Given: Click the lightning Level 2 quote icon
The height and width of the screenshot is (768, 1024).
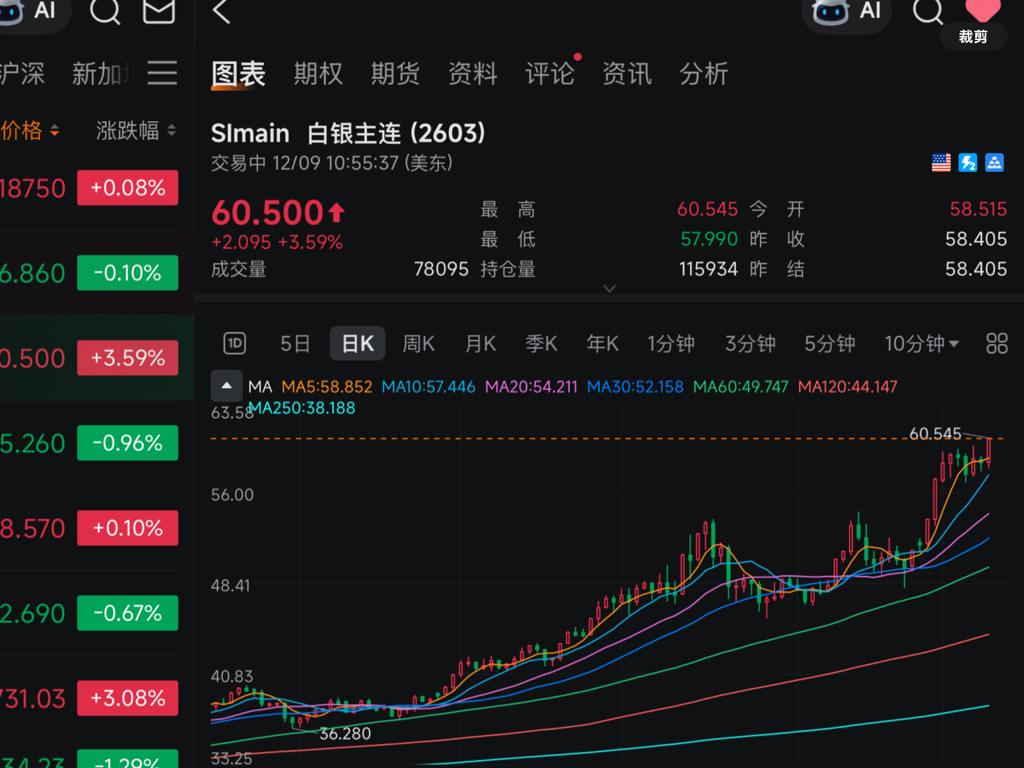Looking at the screenshot, I should pos(968,163).
